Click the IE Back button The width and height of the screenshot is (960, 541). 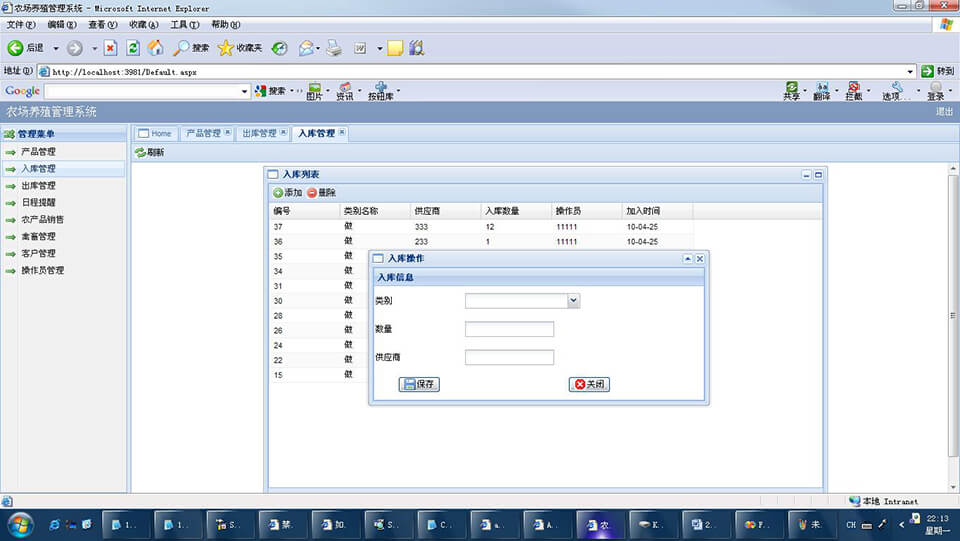click(x=25, y=48)
